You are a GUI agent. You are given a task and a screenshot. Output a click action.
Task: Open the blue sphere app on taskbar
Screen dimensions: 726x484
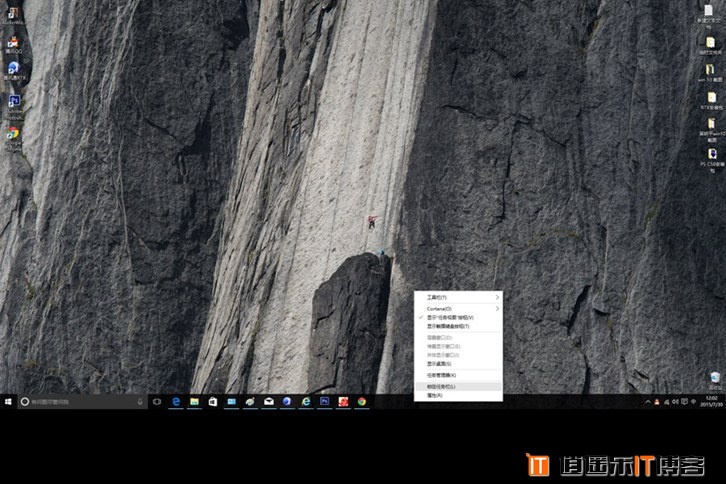pos(287,402)
